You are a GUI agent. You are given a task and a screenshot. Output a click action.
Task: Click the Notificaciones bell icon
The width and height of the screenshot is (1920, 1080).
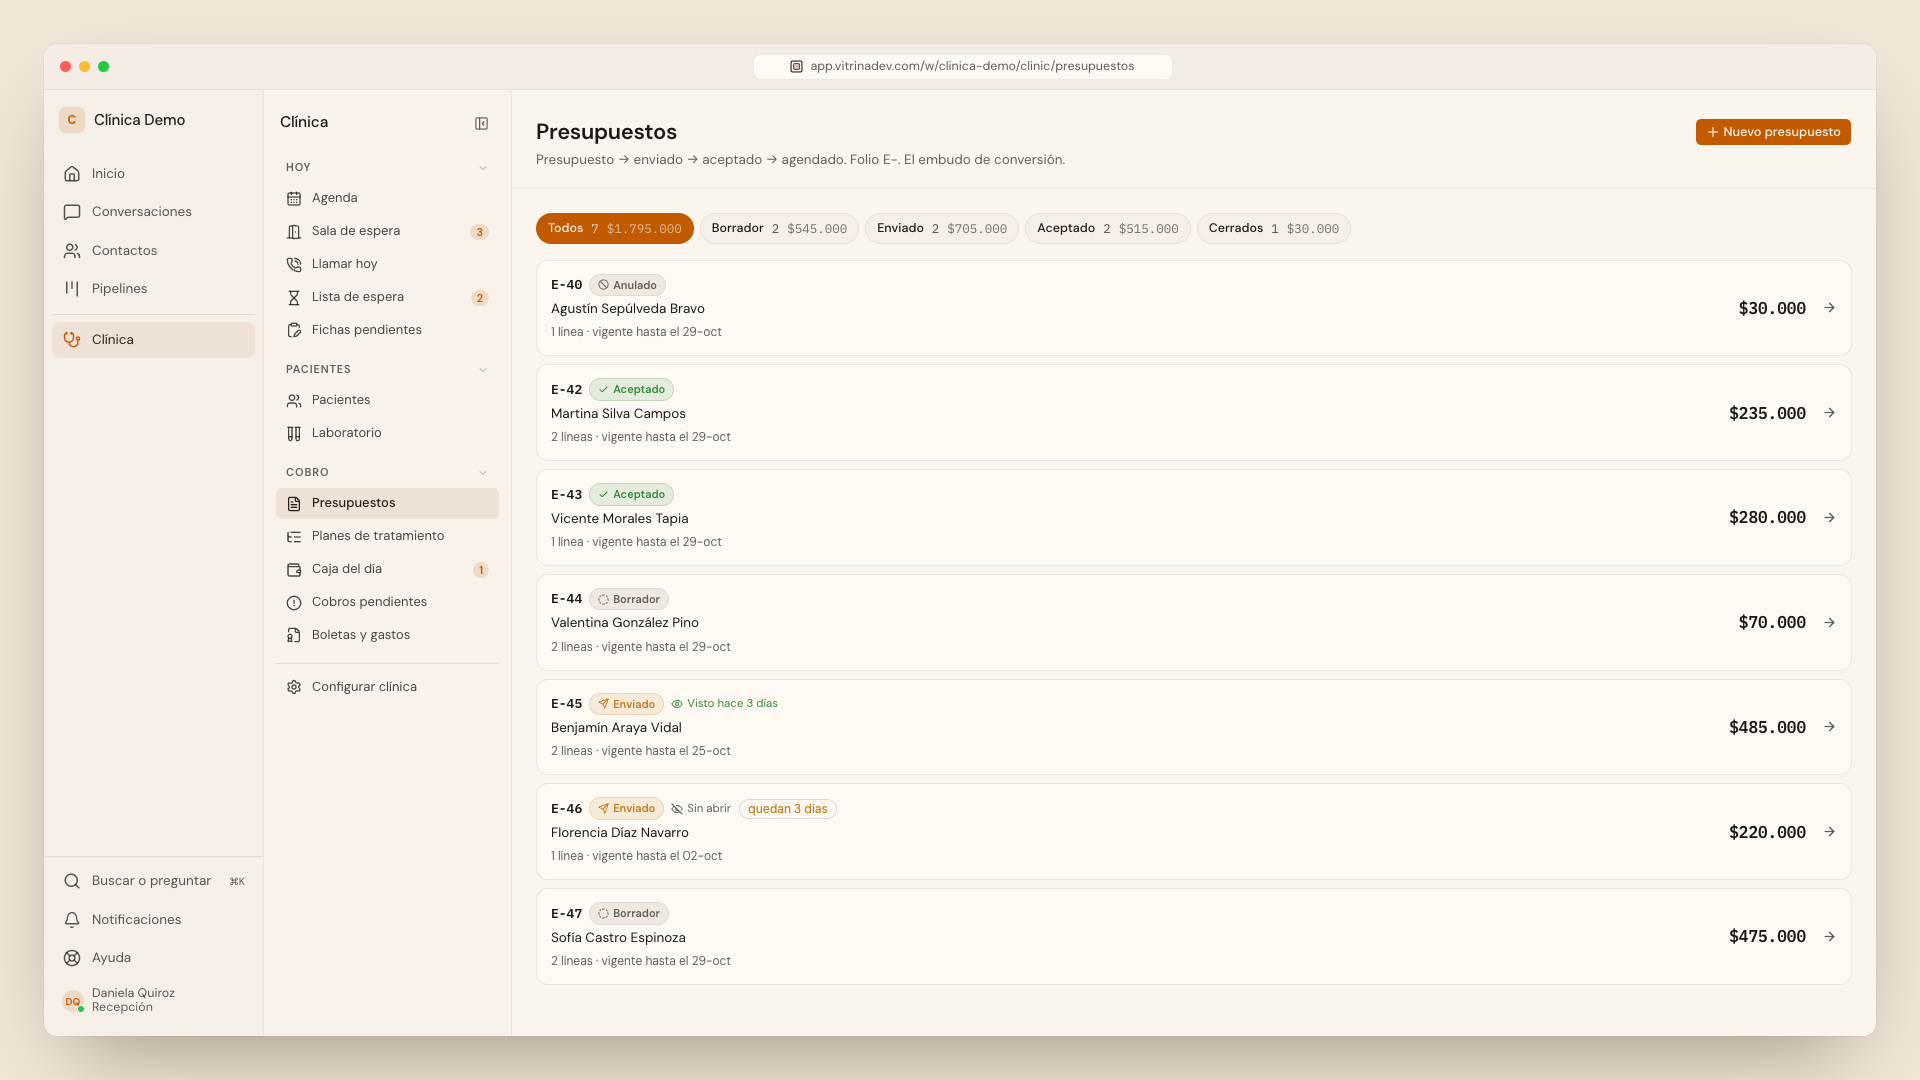tap(72, 920)
